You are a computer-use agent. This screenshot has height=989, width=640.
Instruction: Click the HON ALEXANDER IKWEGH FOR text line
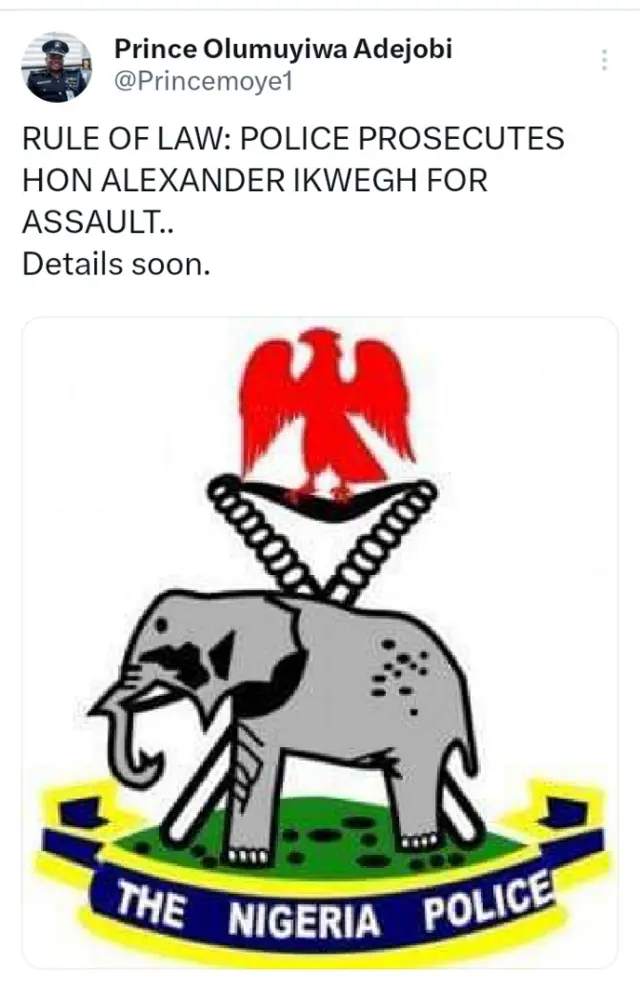255,180
